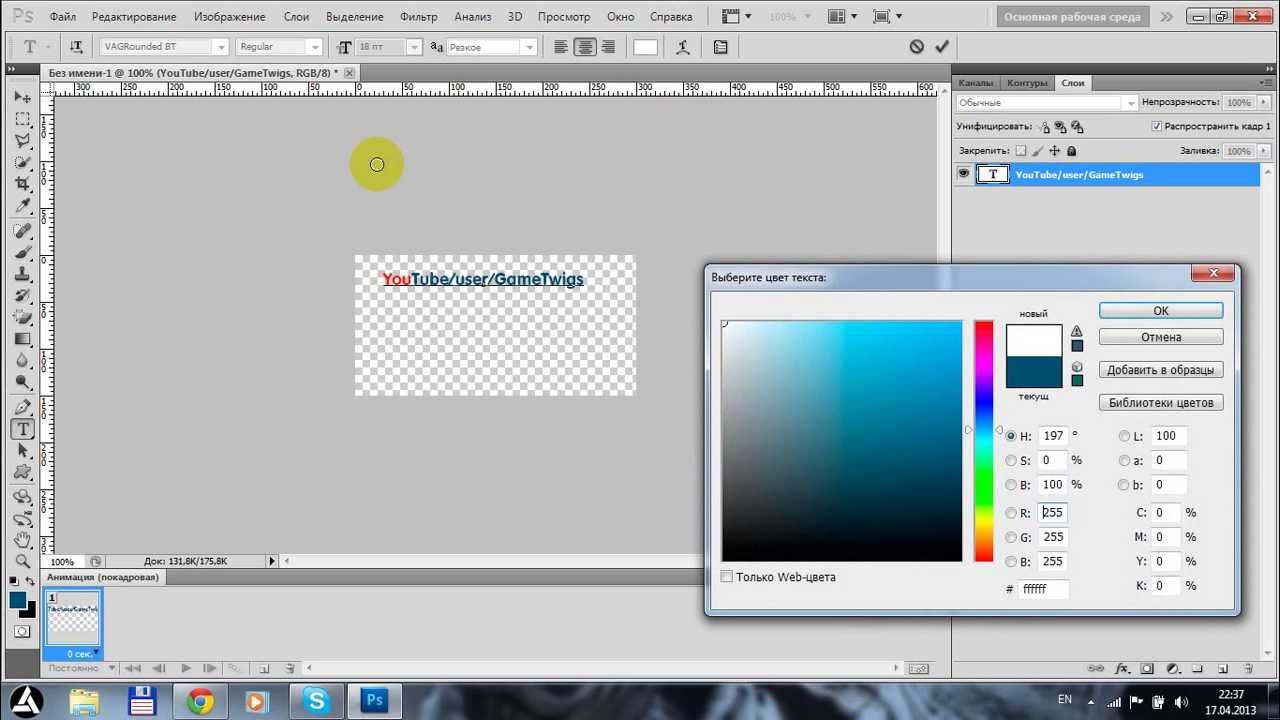Select the R red radio button
1280x720 pixels.
click(1011, 513)
